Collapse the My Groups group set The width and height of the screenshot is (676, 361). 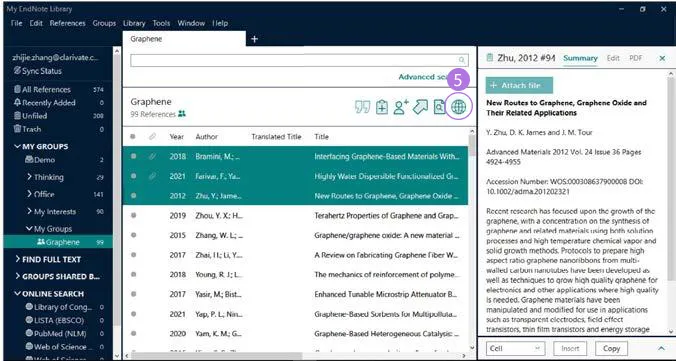pyautogui.click(x=29, y=229)
